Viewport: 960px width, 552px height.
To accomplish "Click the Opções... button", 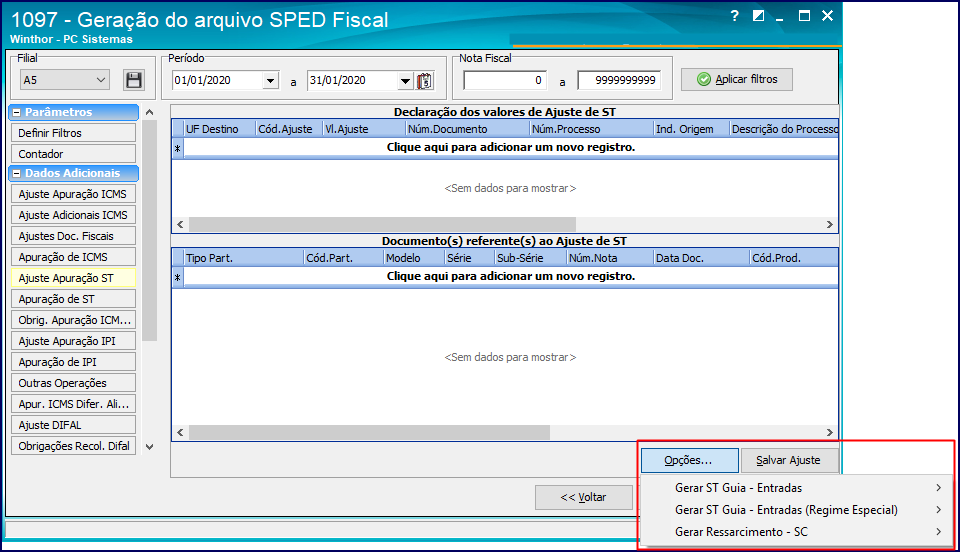I will [x=690, y=460].
